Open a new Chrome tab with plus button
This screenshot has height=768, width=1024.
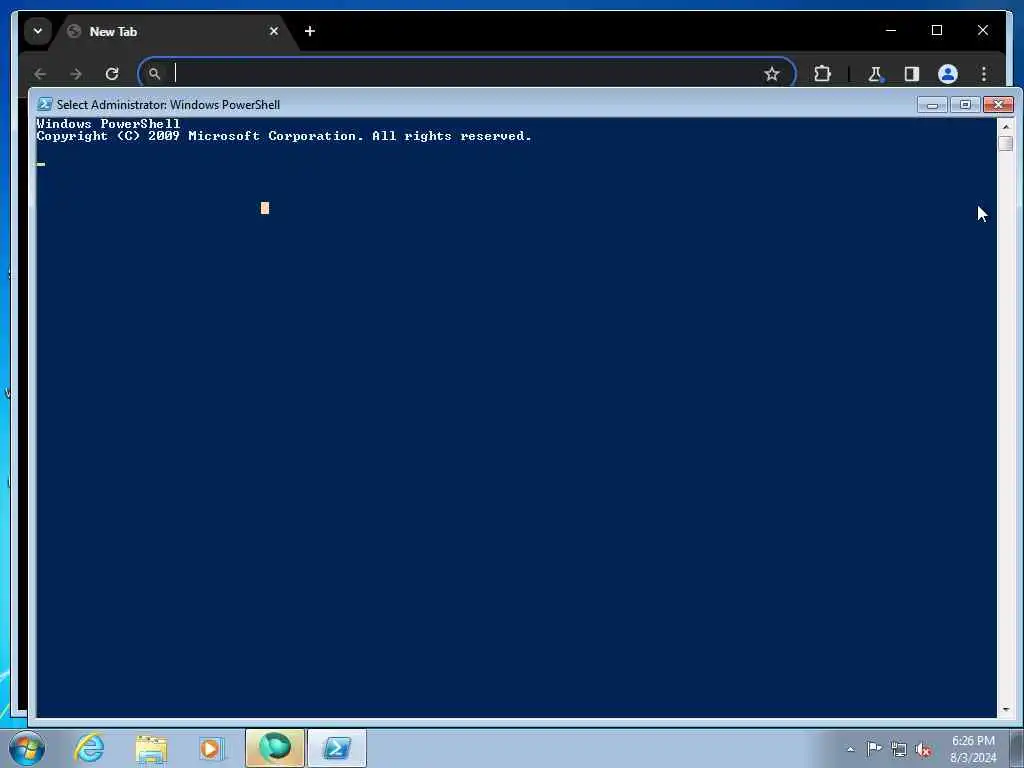(310, 31)
